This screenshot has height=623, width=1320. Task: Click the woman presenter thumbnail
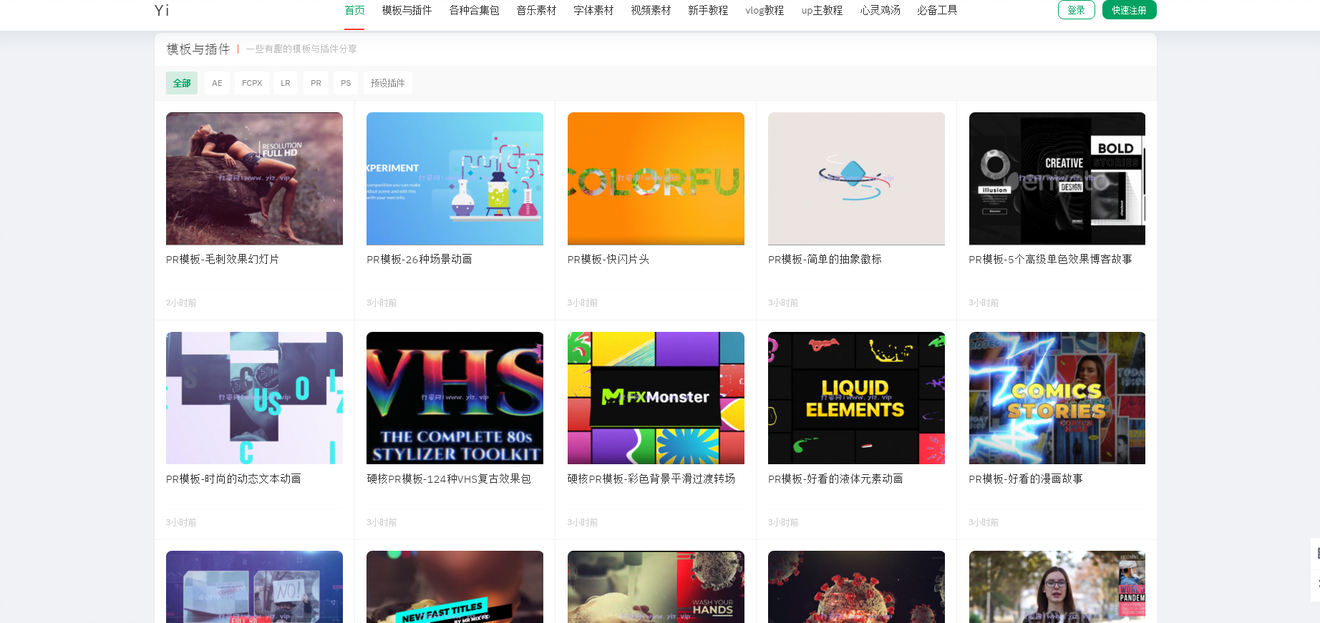1057,587
